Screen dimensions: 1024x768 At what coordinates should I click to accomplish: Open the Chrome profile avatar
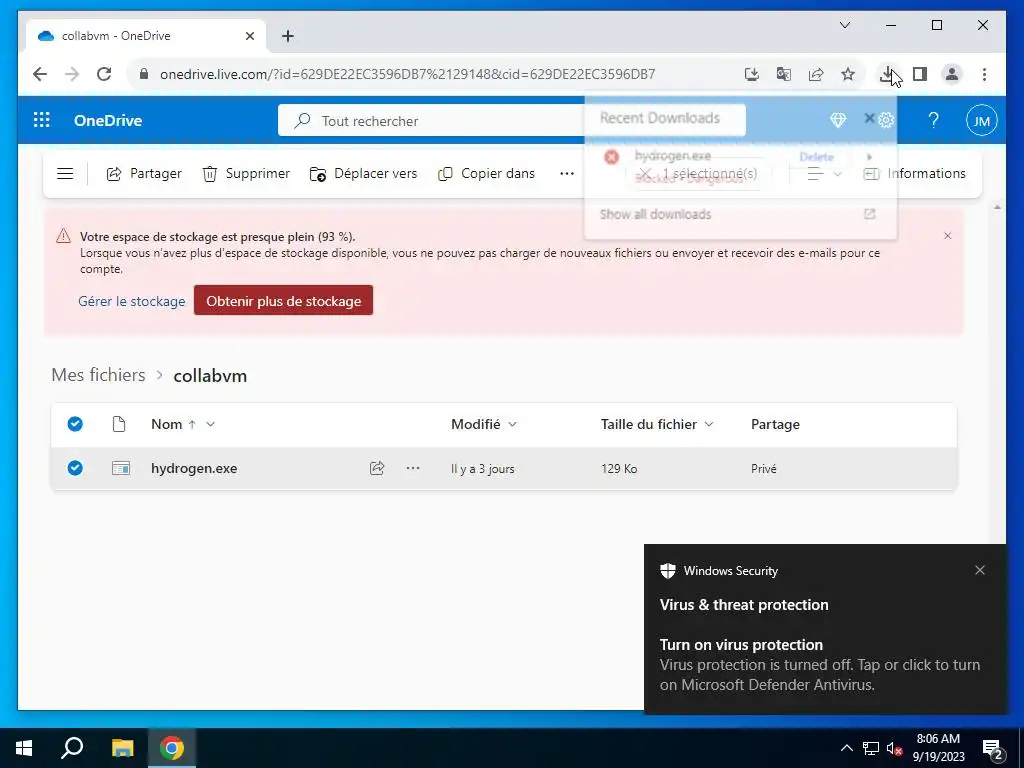[952, 74]
